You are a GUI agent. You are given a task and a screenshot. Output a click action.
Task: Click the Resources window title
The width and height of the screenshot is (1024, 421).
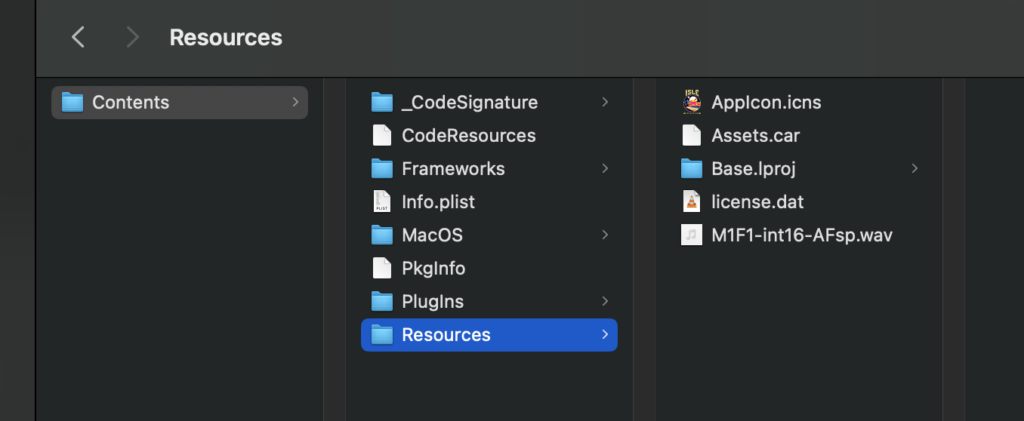pyautogui.click(x=226, y=37)
